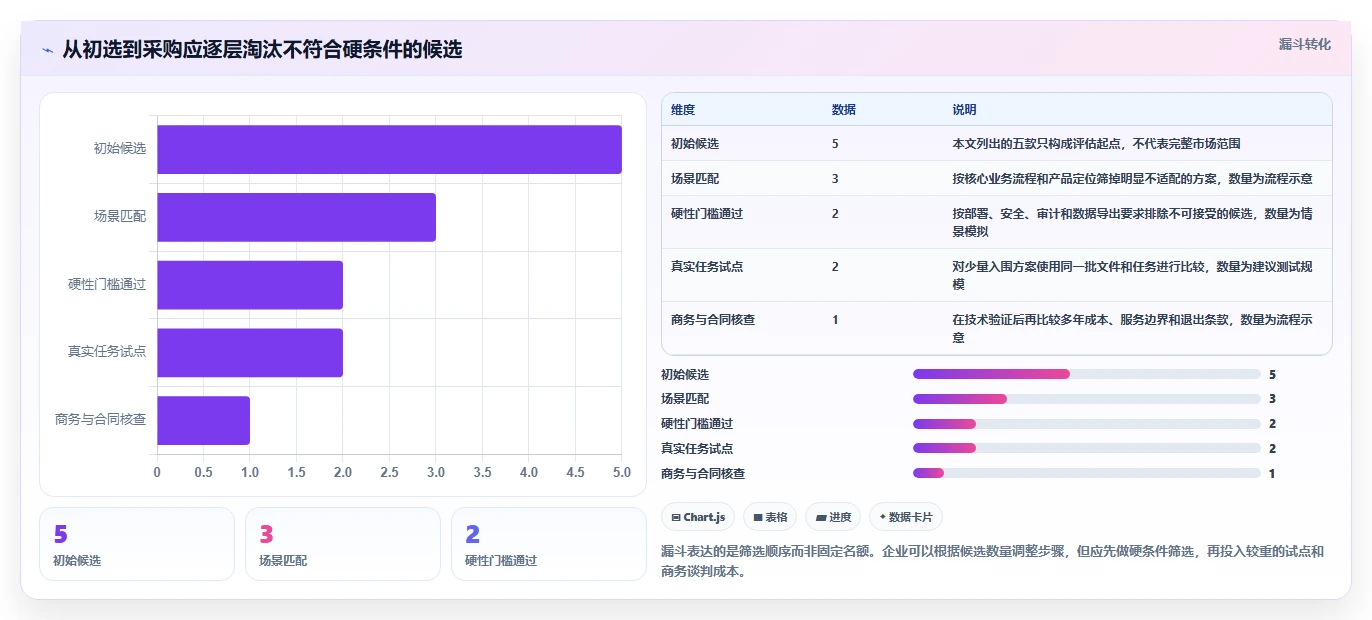Click 硬性门槛通过 in the table

point(707,214)
